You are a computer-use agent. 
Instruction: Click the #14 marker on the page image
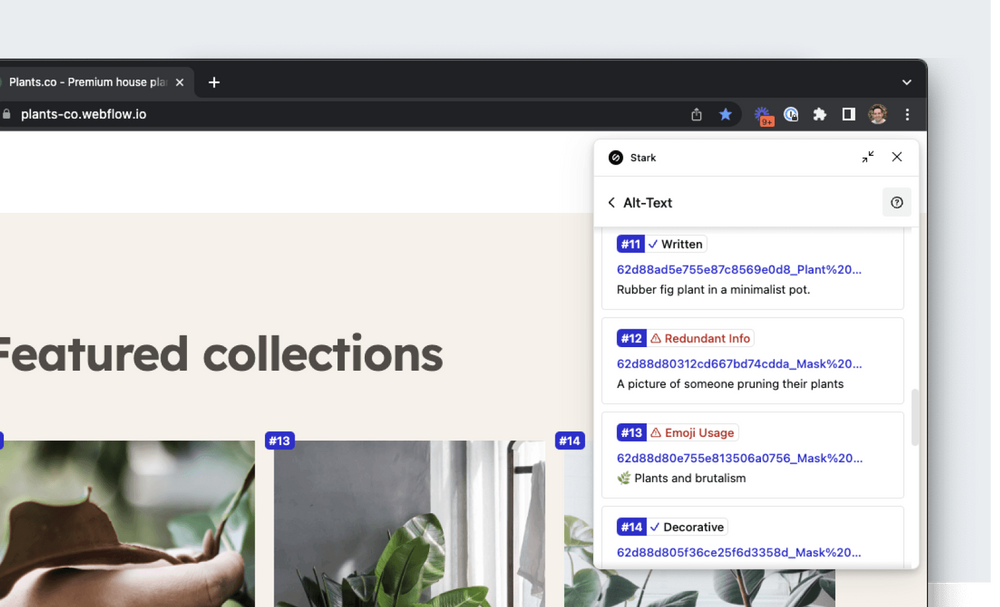[570, 441]
